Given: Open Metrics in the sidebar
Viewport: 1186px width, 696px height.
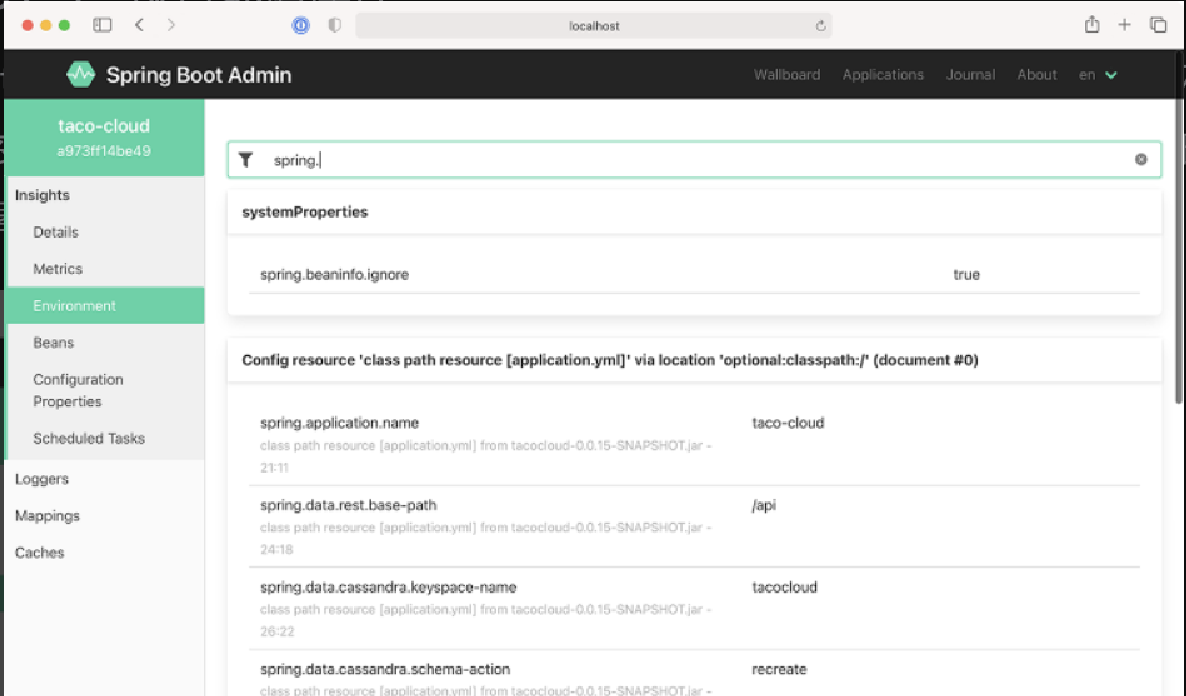Looking at the screenshot, I should tap(58, 269).
